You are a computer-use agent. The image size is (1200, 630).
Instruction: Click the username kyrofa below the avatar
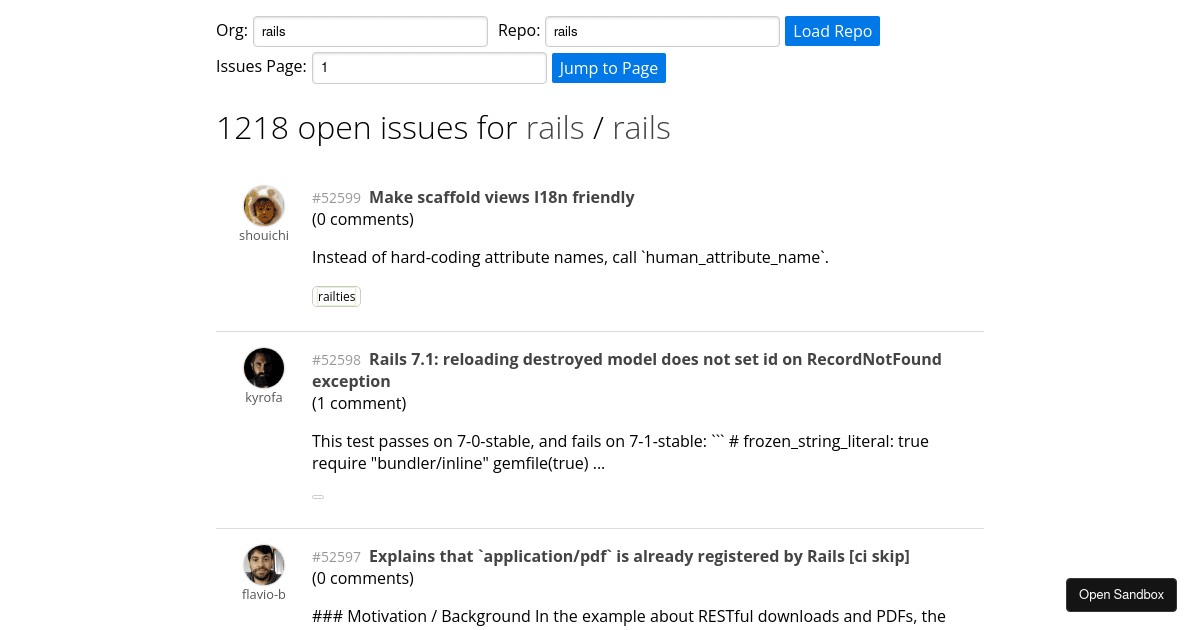pos(263,397)
